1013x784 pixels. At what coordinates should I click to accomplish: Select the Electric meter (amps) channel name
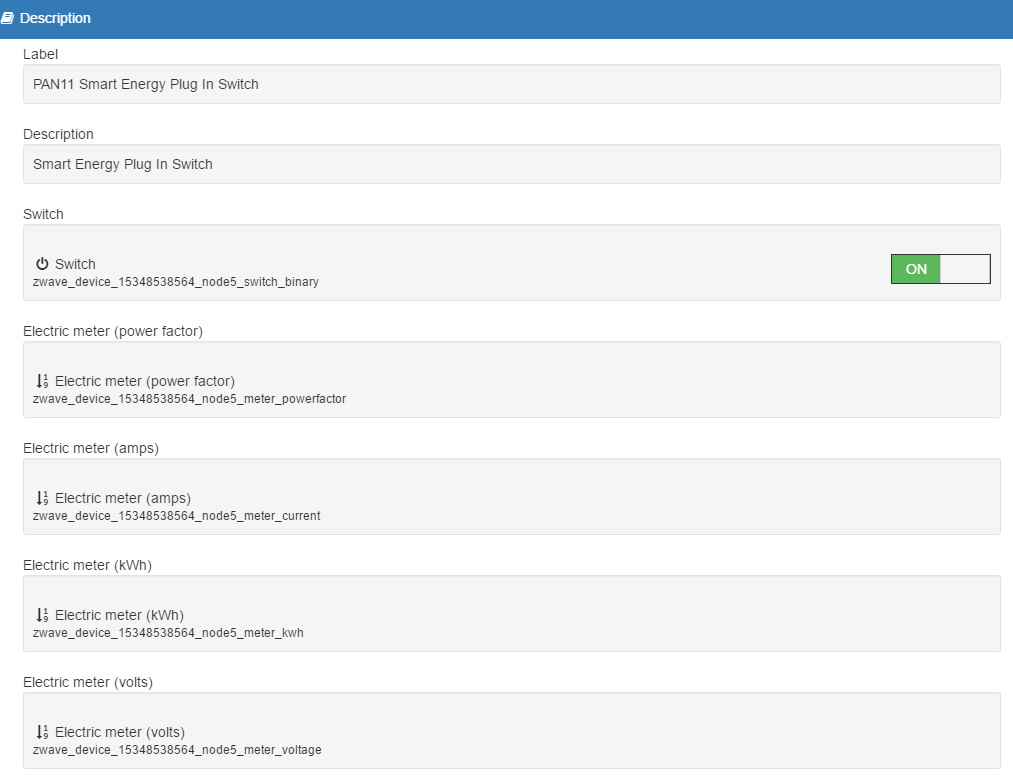[123, 498]
